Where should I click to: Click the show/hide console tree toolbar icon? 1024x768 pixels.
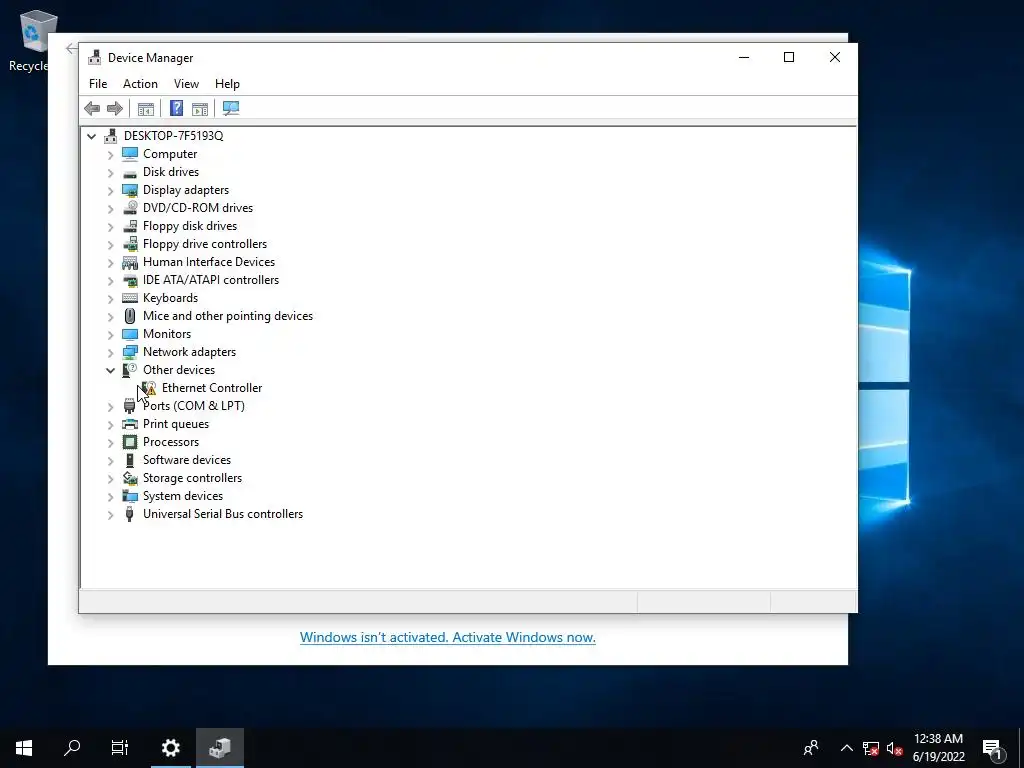[x=146, y=108]
